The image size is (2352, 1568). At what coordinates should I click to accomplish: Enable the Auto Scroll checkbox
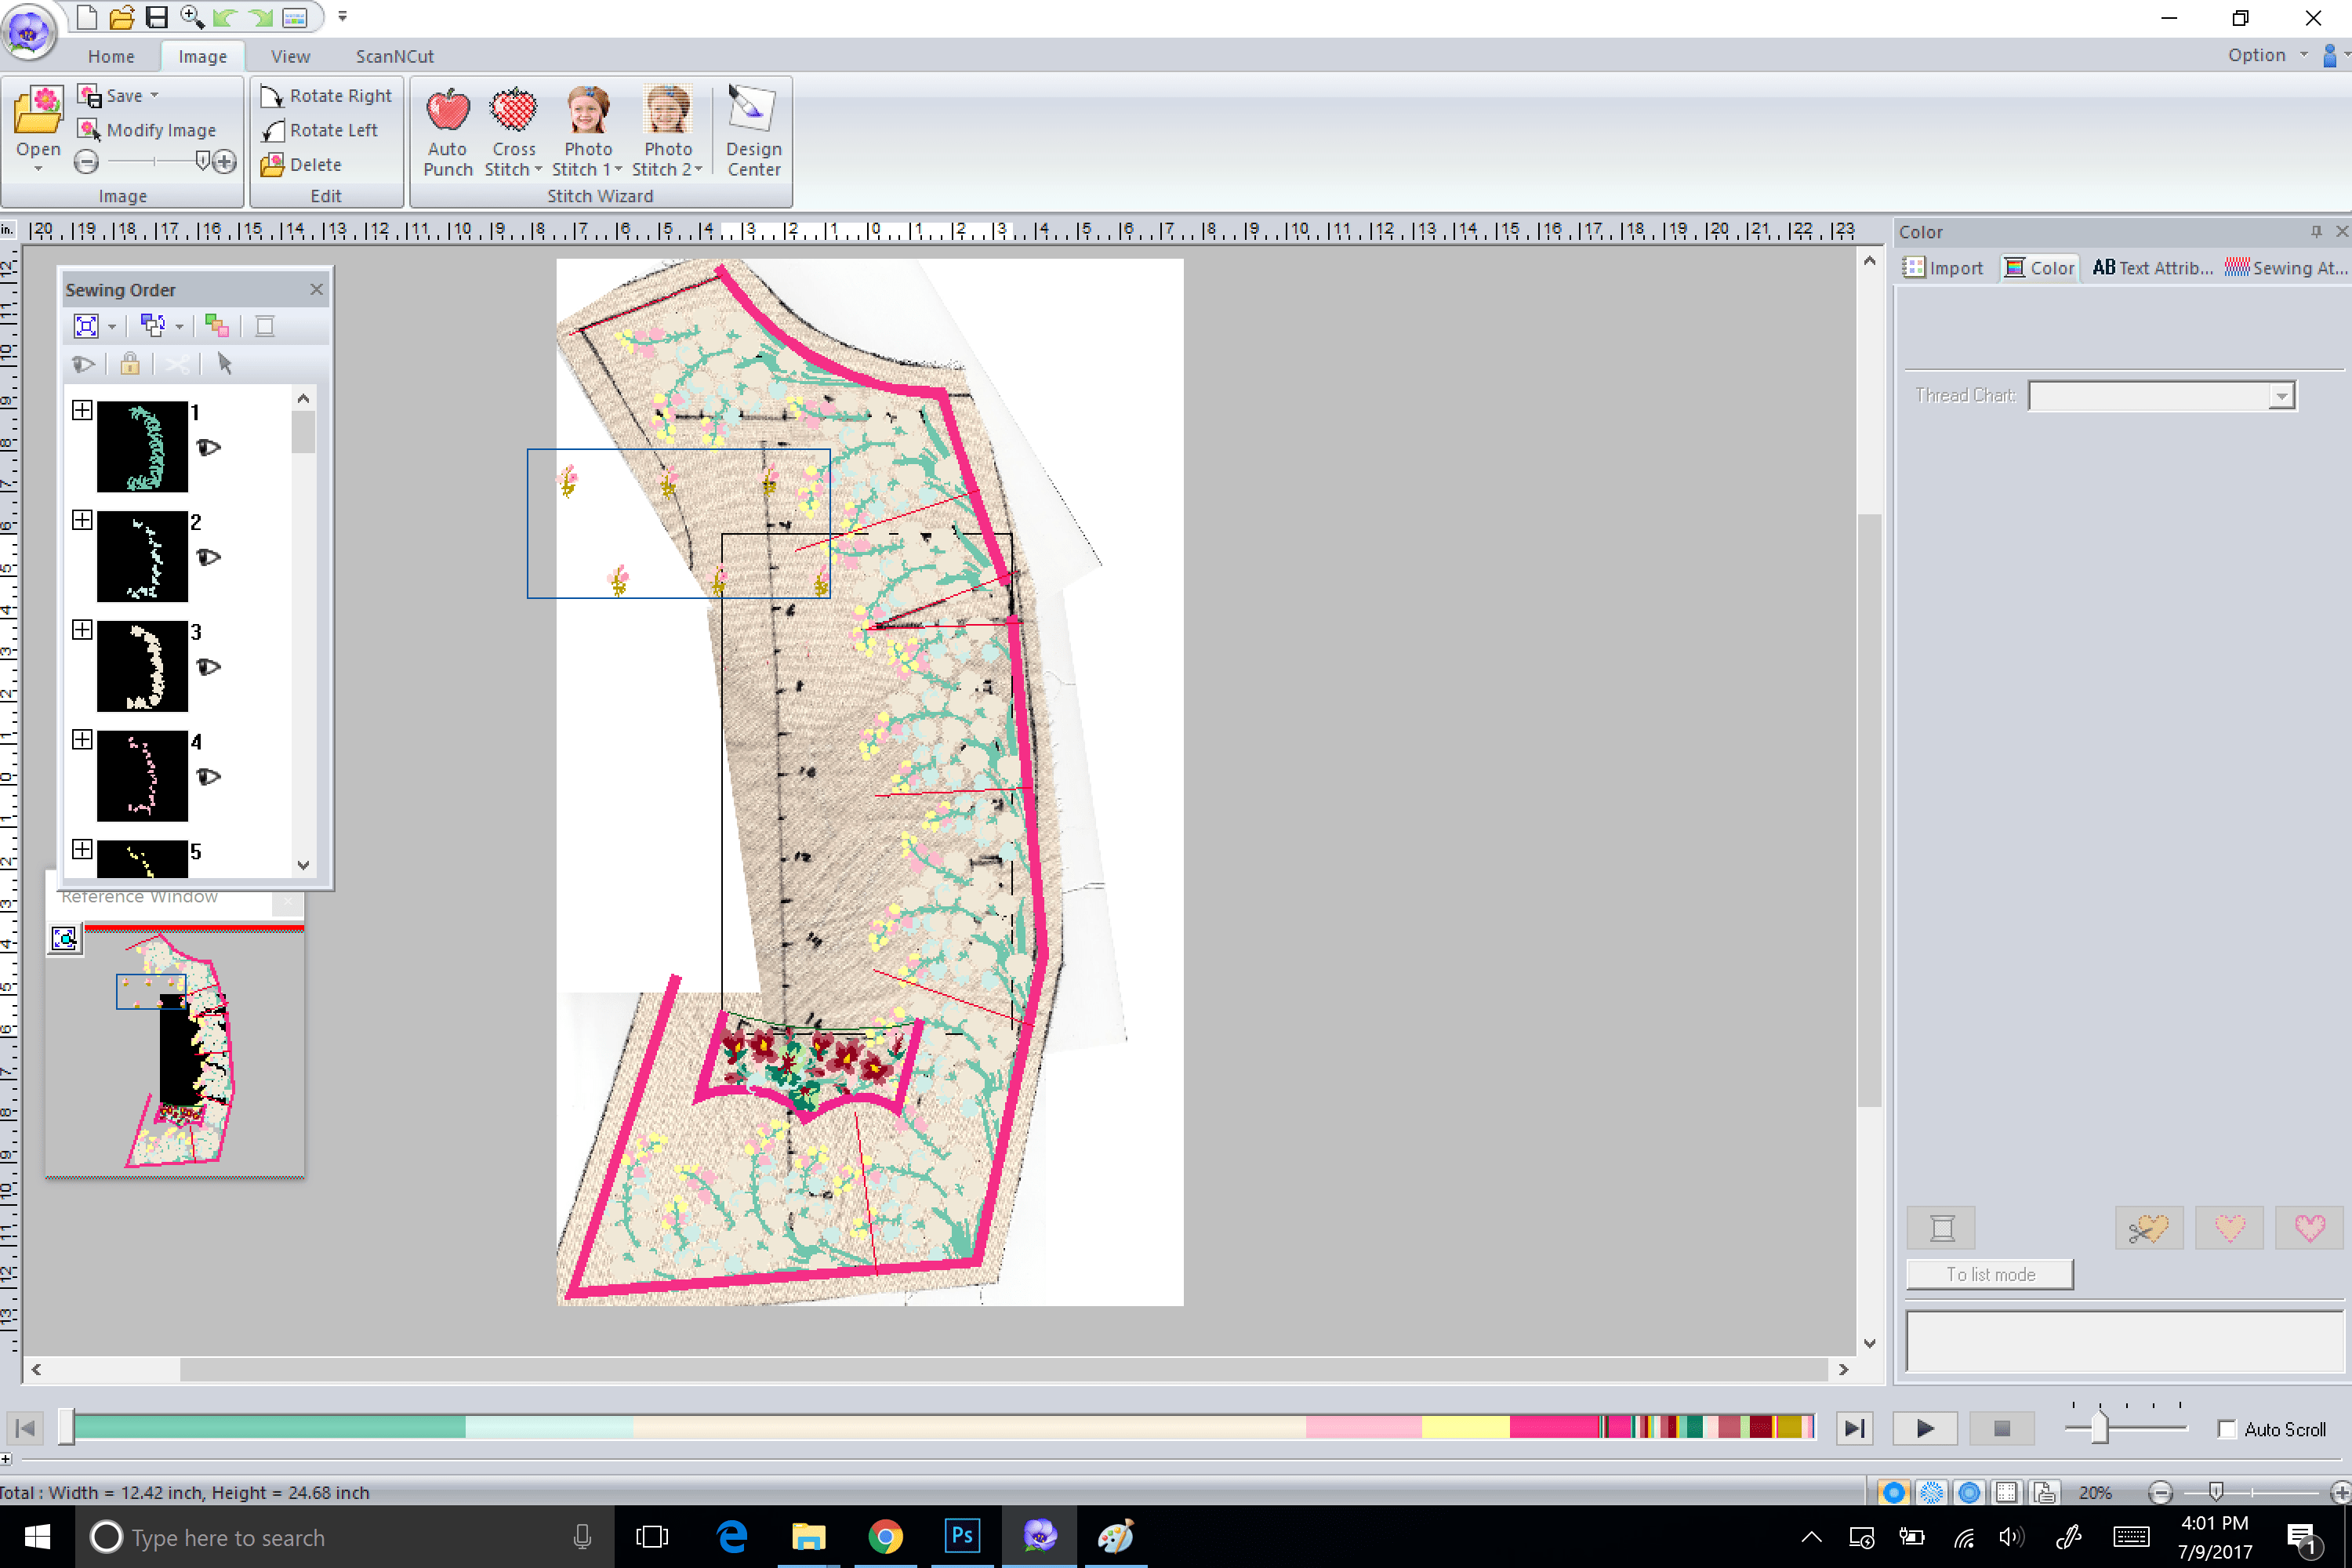[2227, 1429]
